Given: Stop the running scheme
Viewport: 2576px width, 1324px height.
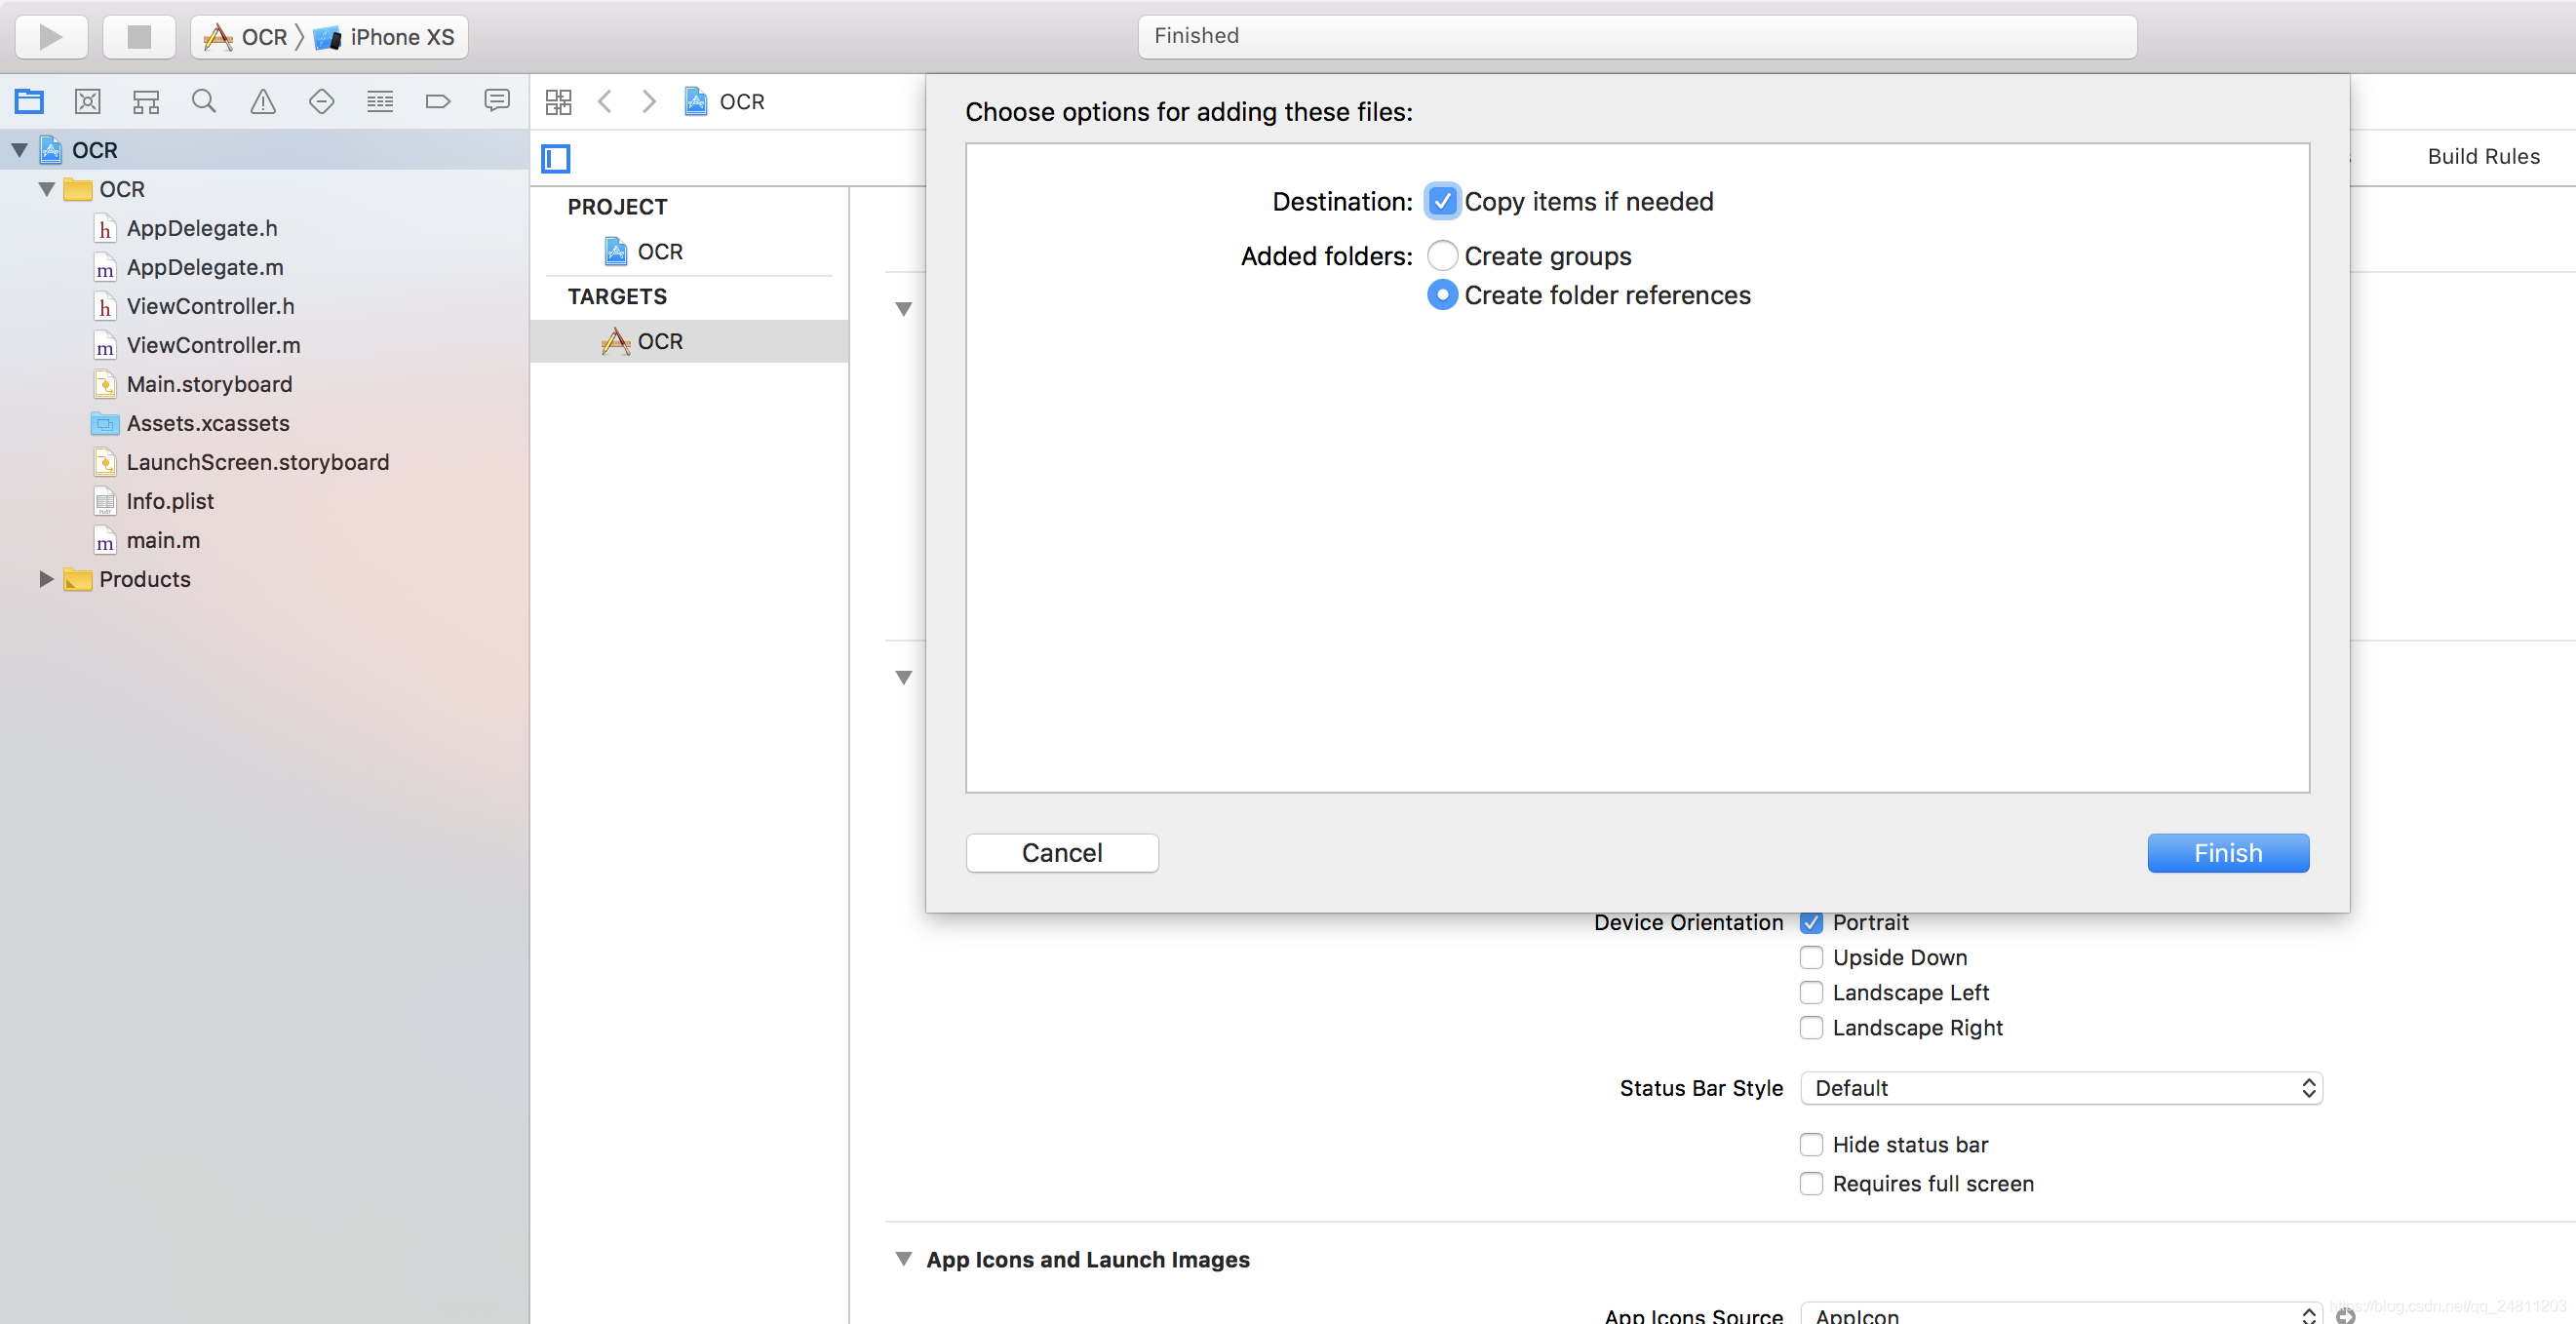Looking at the screenshot, I should (x=139, y=37).
